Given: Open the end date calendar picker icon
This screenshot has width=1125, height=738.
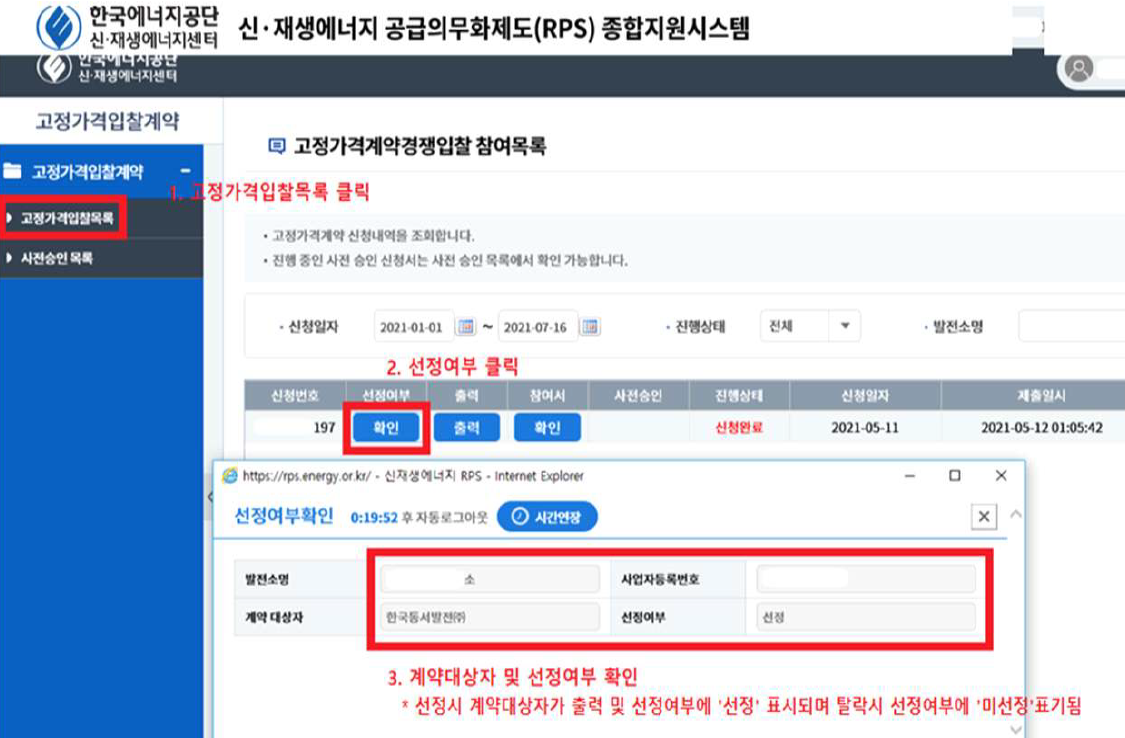Looking at the screenshot, I should pos(590,327).
